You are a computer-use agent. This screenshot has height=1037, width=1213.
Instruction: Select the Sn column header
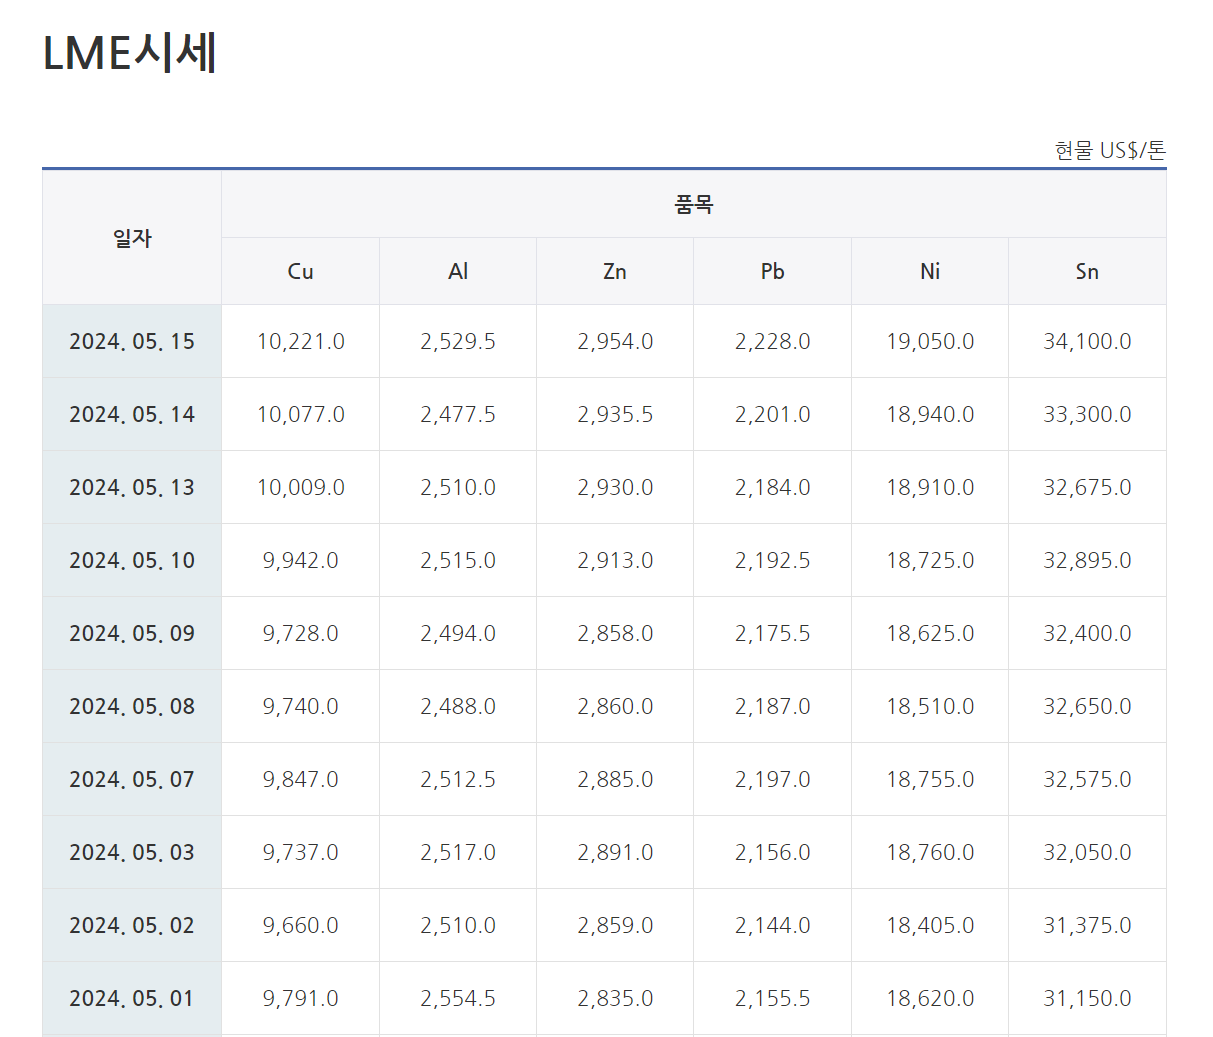tap(1087, 271)
